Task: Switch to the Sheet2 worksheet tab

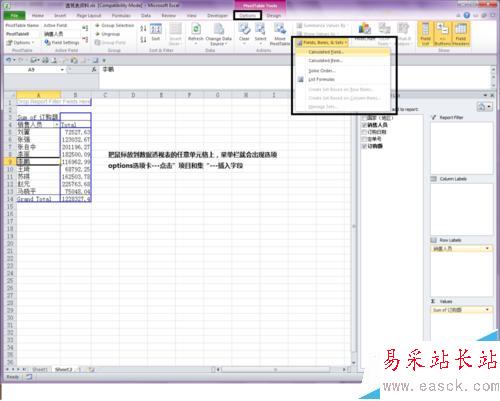Action: [x=63, y=369]
